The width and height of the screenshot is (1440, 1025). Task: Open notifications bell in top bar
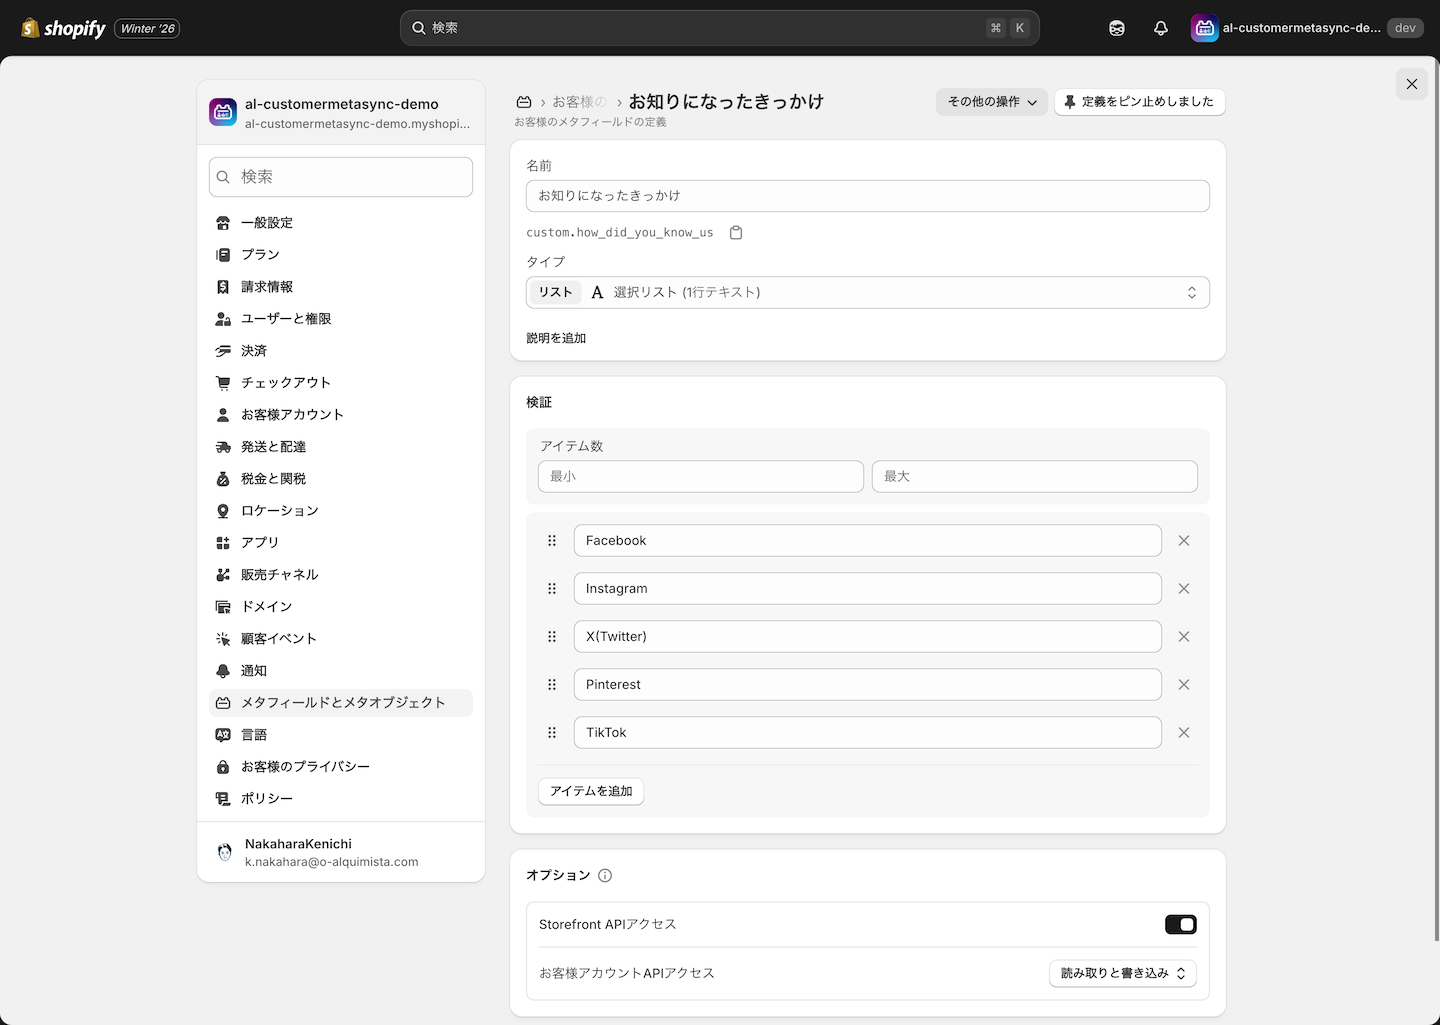[1160, 28]
